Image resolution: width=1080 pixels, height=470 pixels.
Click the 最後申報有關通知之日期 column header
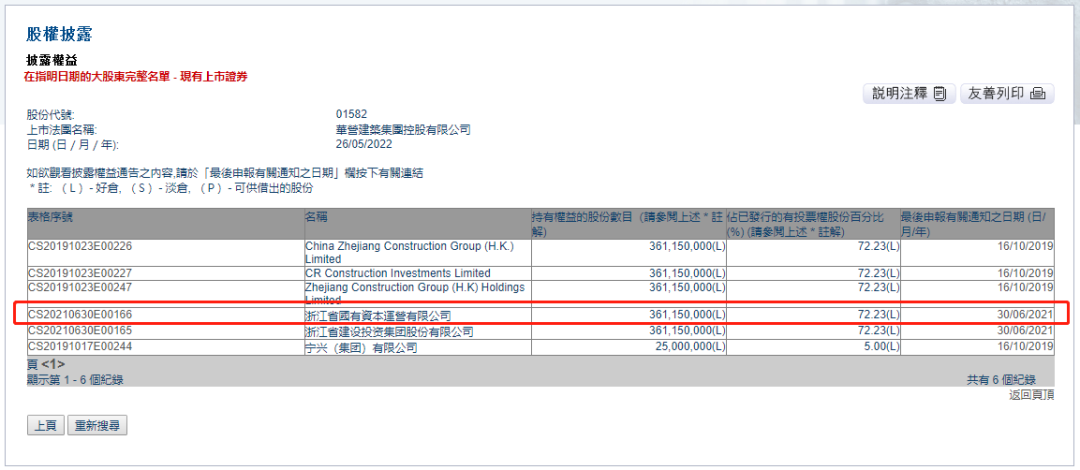[977, 223]
